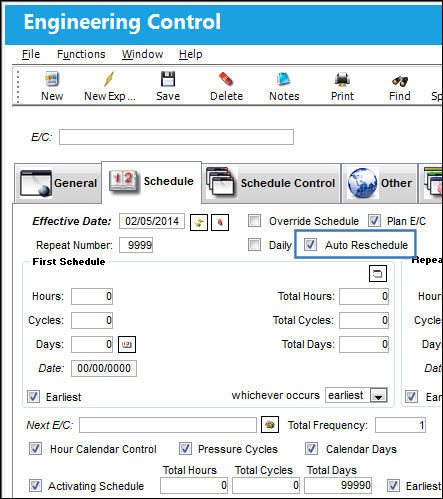Click the Find binoculars icon
Screen dimensions: 443x499
(400, 80)
